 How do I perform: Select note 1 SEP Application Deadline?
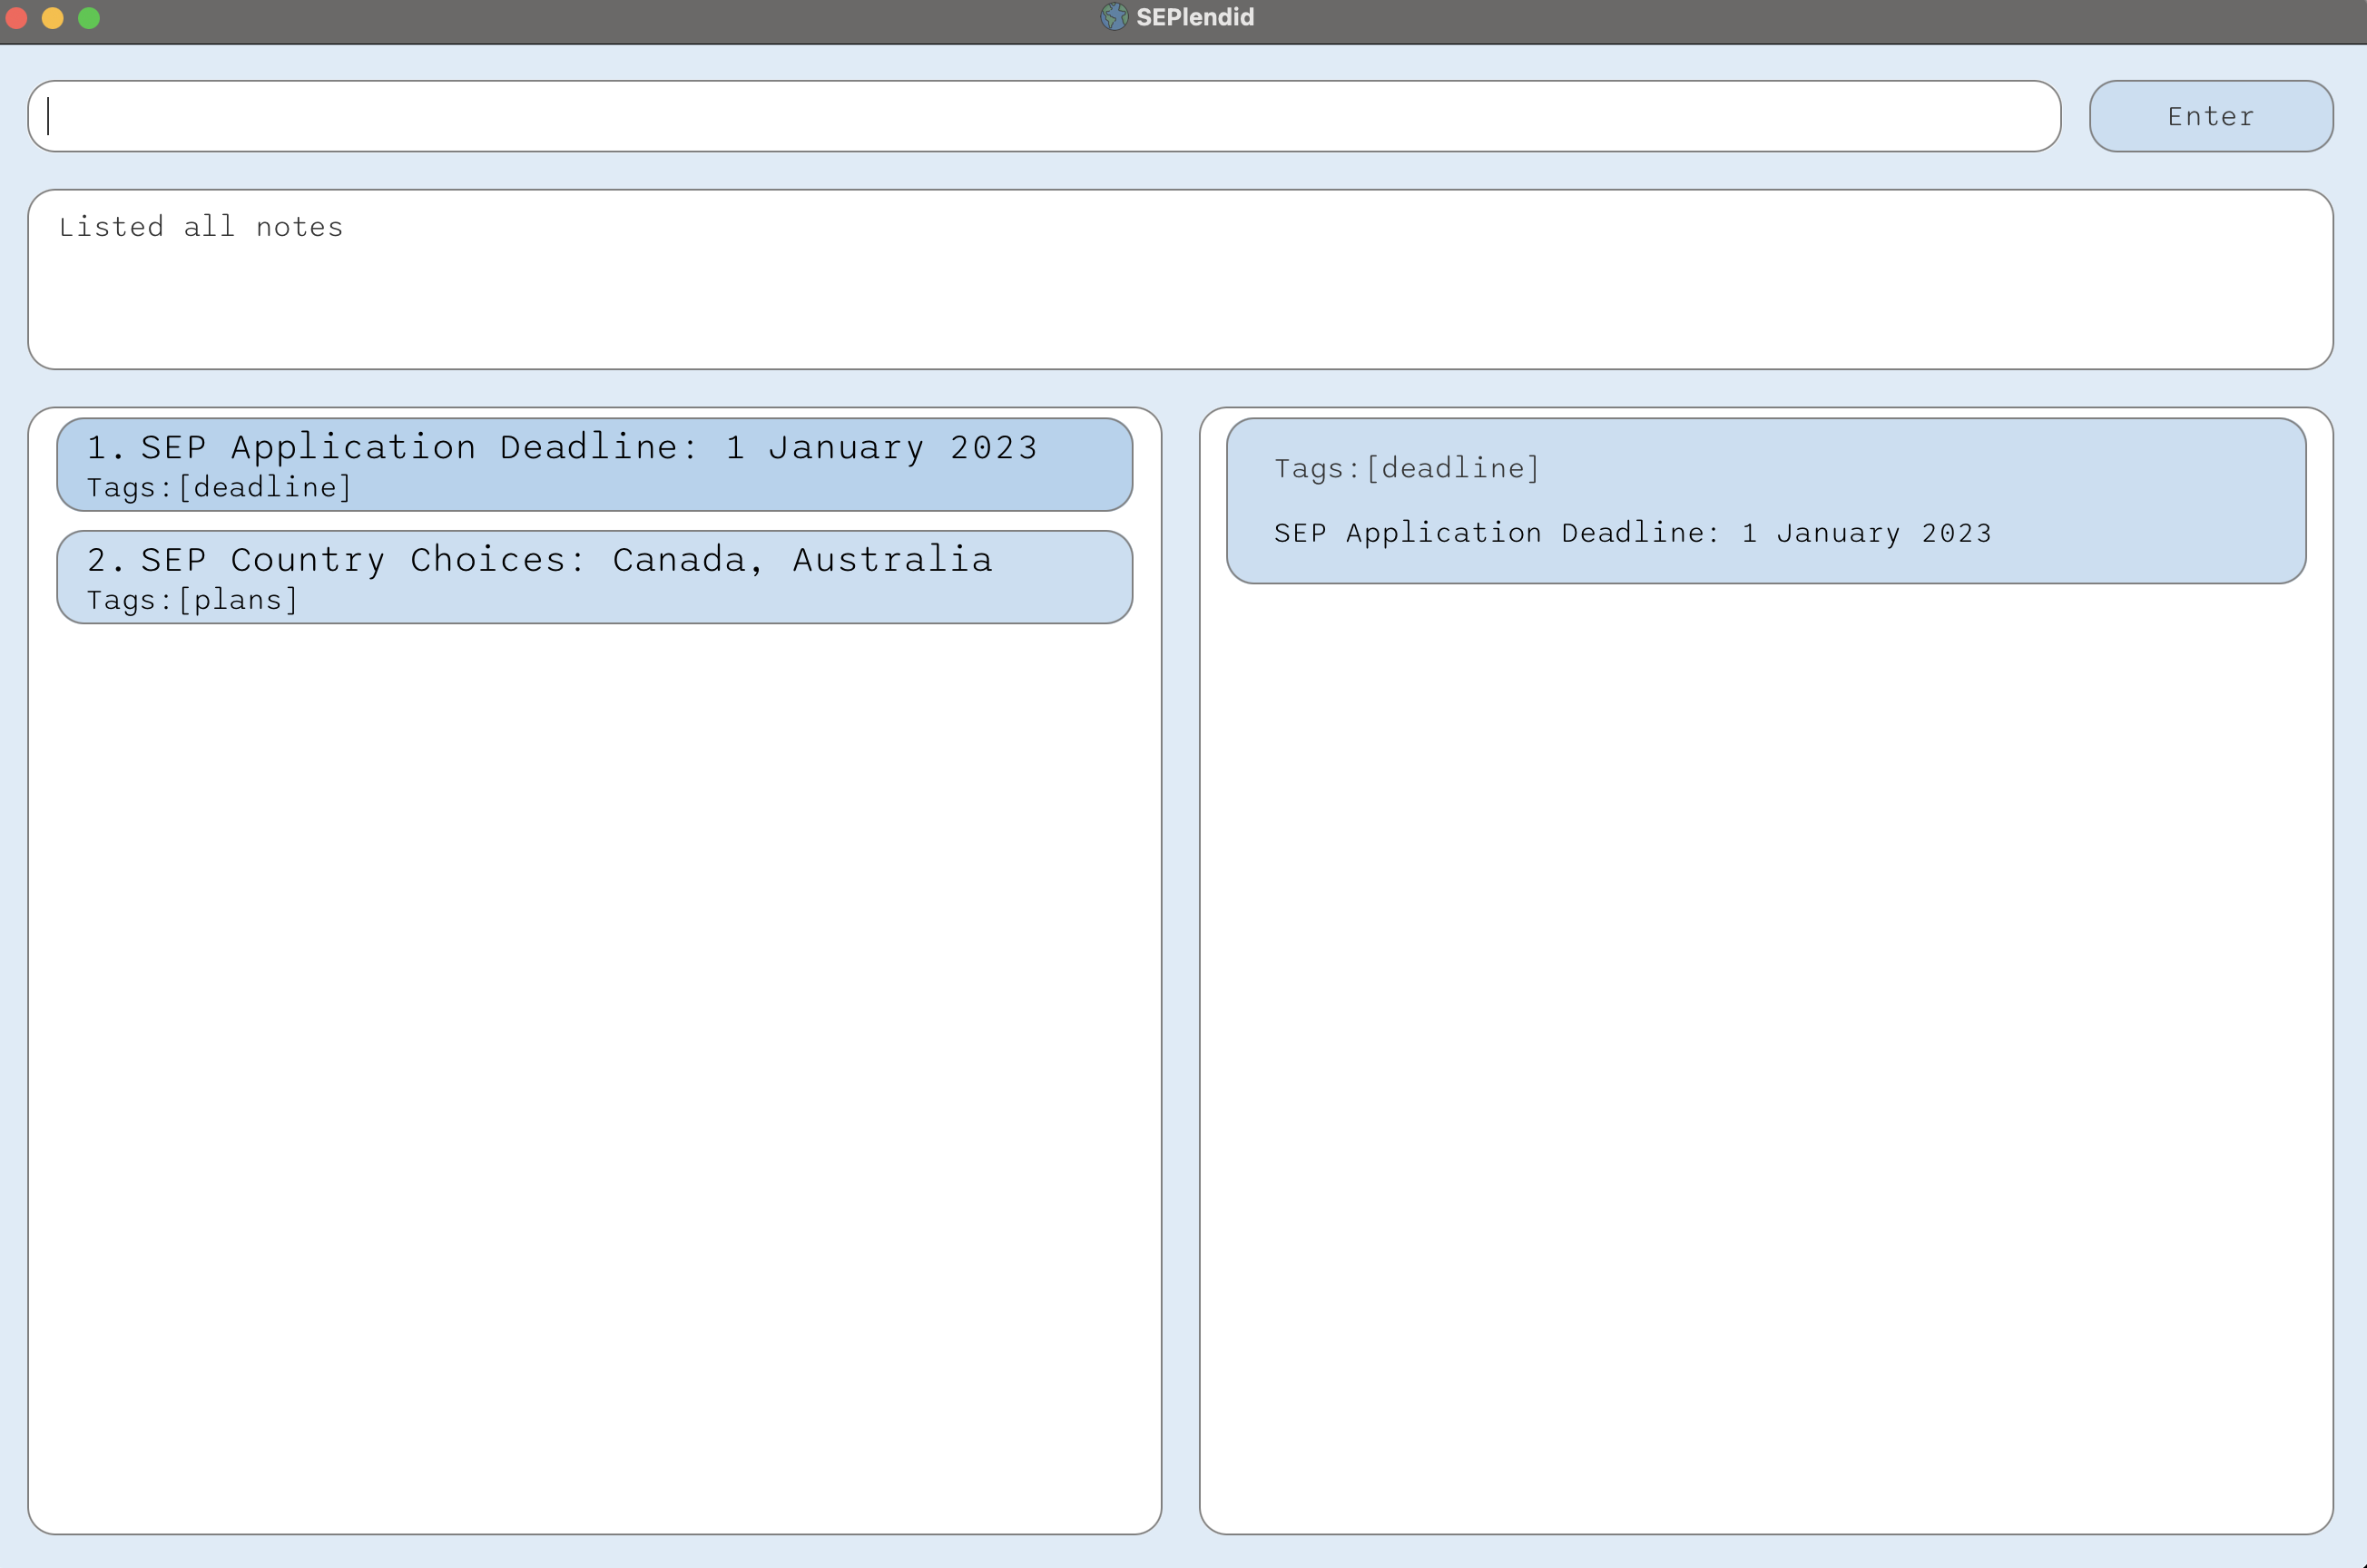tap(596, 464)
